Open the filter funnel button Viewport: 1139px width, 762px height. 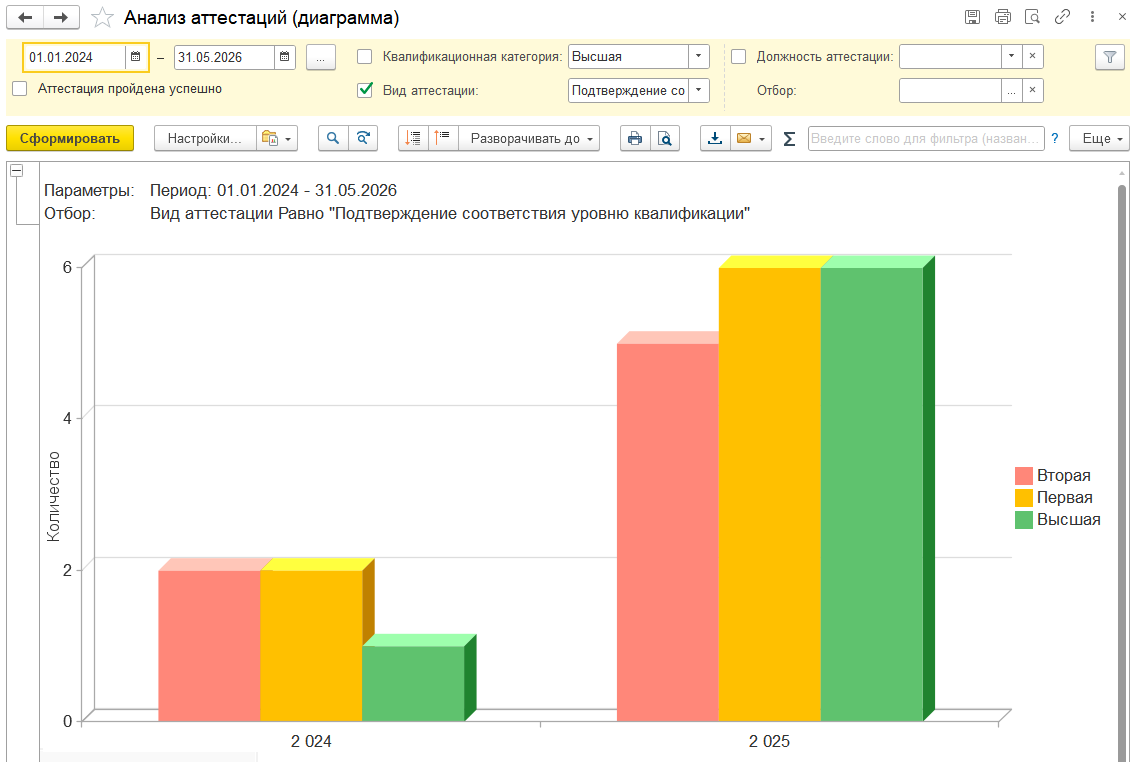click(x=1109, y=57)
